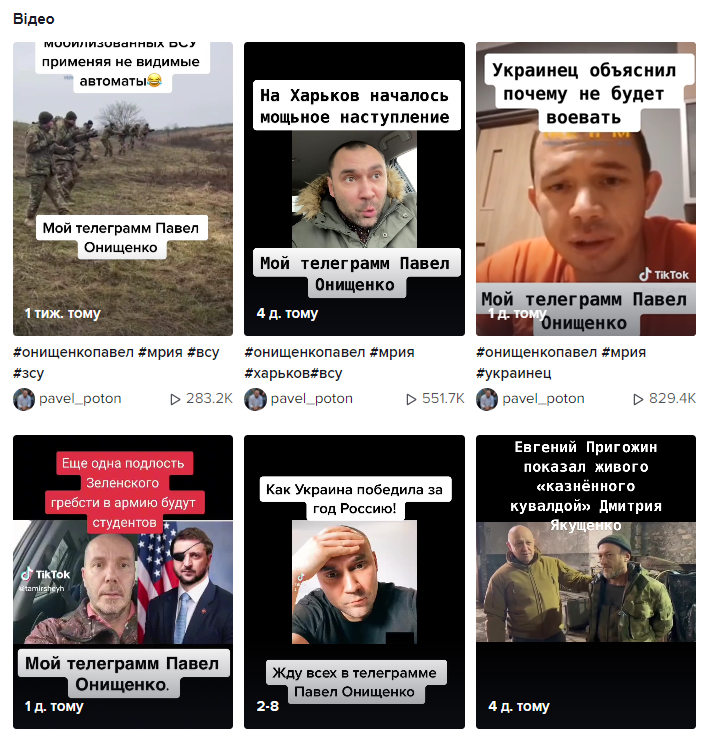Open video 'Как Украина победила за год Россию'

coord(354,582)
